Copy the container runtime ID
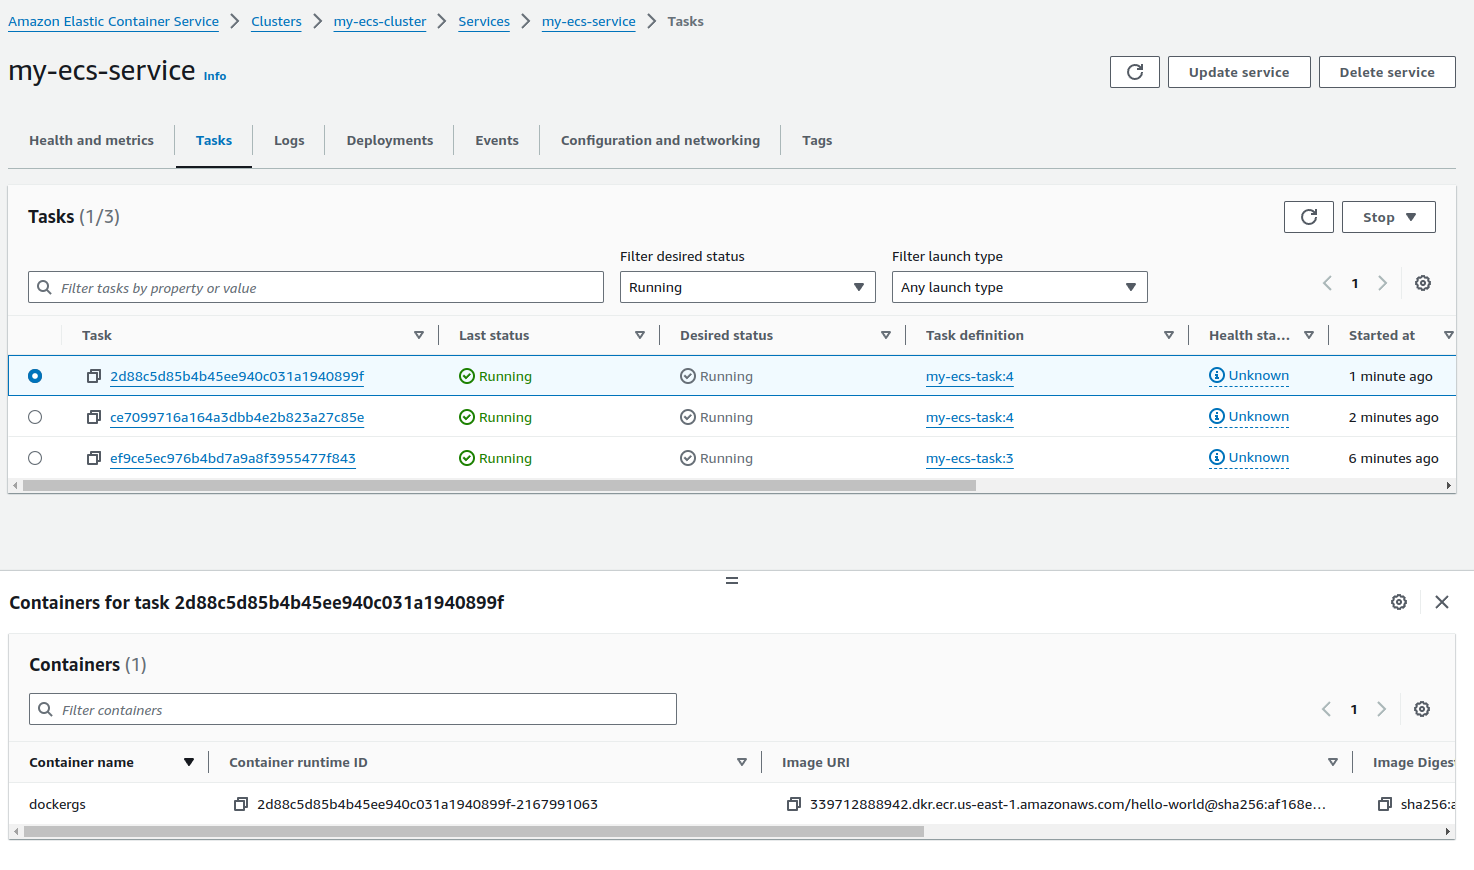 point(241,804)
